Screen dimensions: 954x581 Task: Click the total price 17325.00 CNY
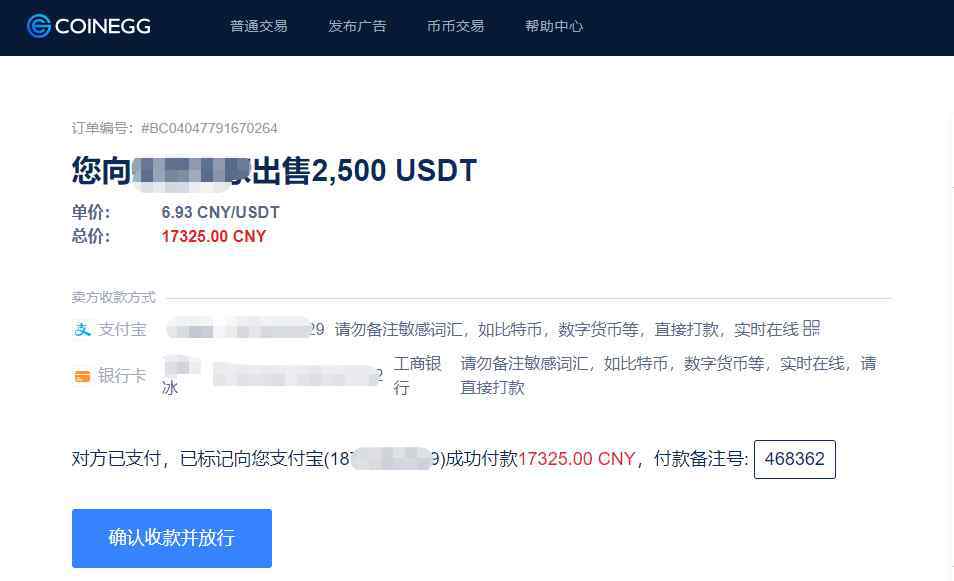pyautogui.click(x=214, y=236)
